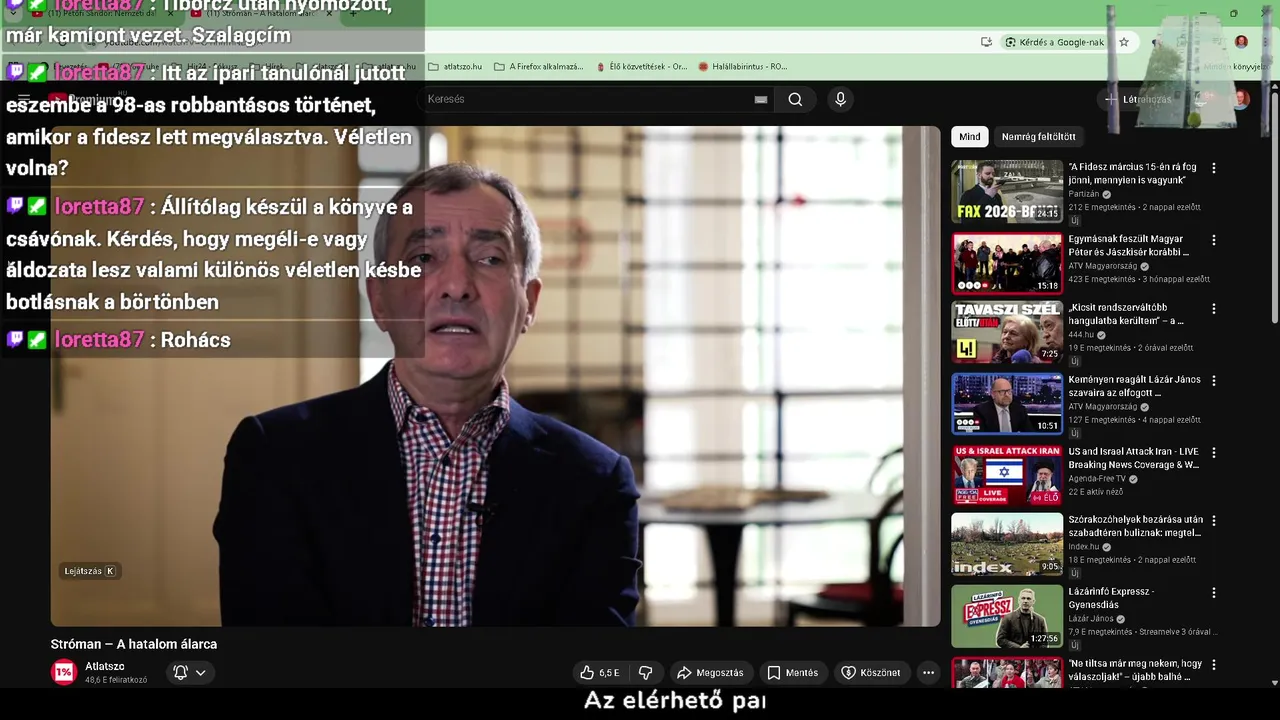Image resolution: width=1280 pixels, height=720 pixels.
Task: Open the Chrome profile avatar
Action: (x=1241, y=42)
